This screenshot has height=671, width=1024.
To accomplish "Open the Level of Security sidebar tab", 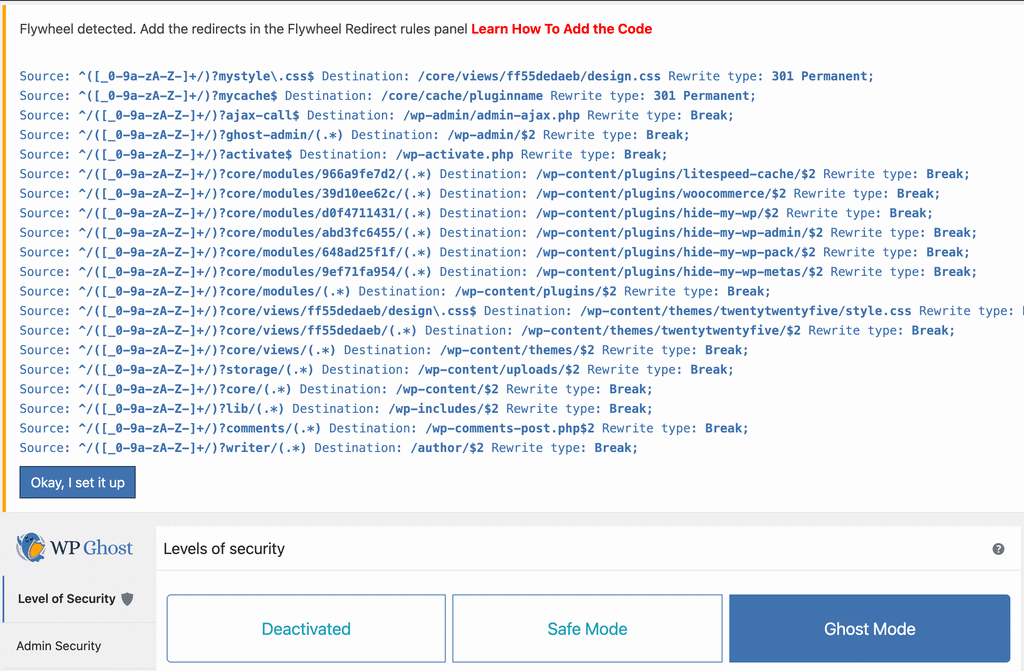I will 79,598.
